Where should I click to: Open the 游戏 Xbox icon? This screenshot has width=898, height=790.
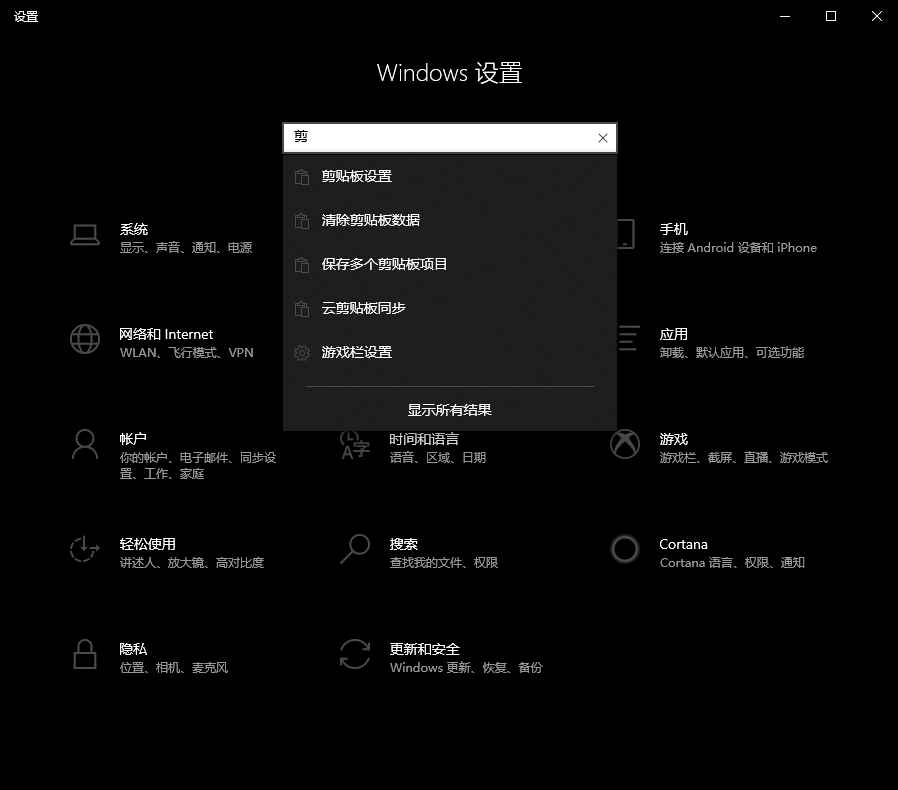625,445
